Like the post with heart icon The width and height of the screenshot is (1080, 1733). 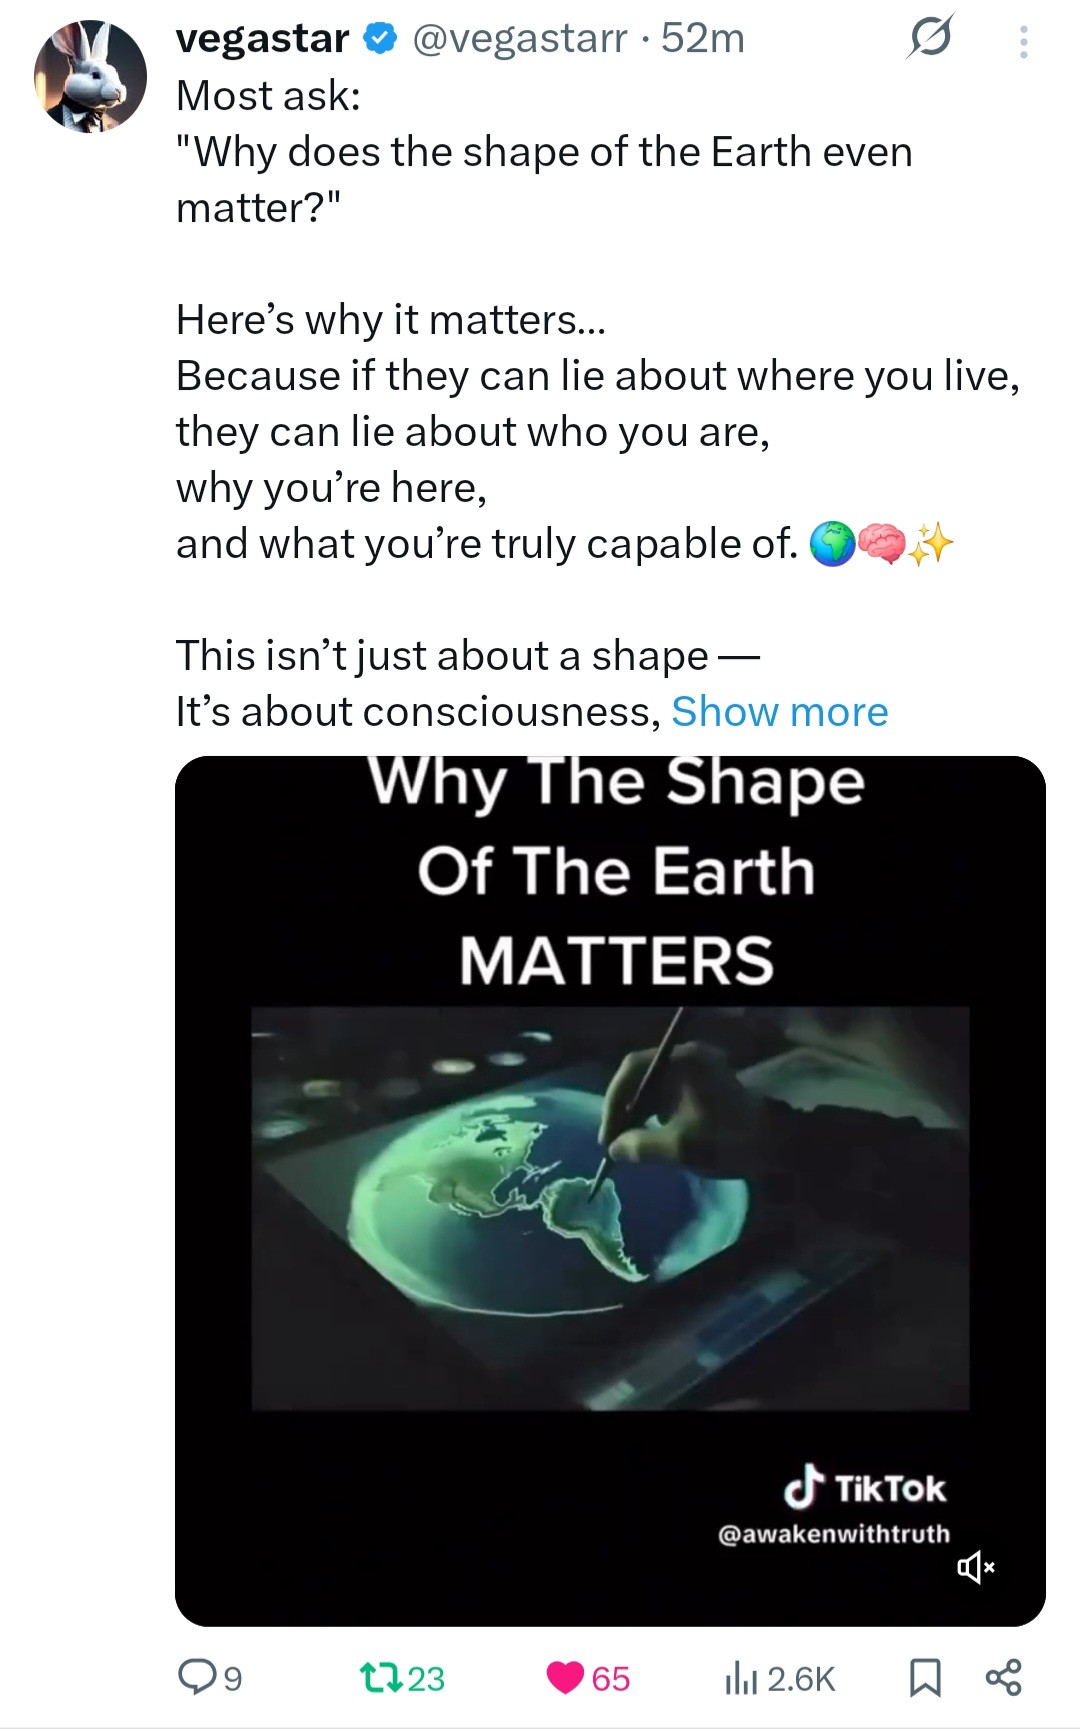[x=565, y=1677]
